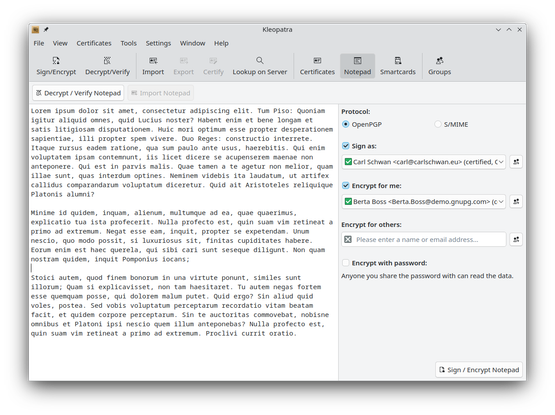
Task: Select the S/MIME protocol radio button
Action: click(x=438, y=124)
